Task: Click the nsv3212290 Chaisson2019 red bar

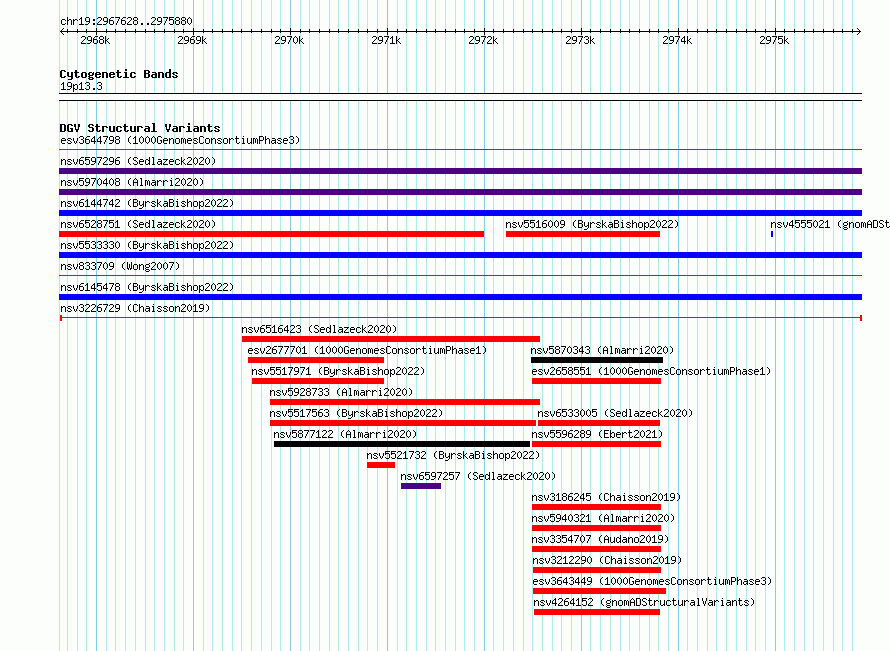Action: tap(597, 570)
